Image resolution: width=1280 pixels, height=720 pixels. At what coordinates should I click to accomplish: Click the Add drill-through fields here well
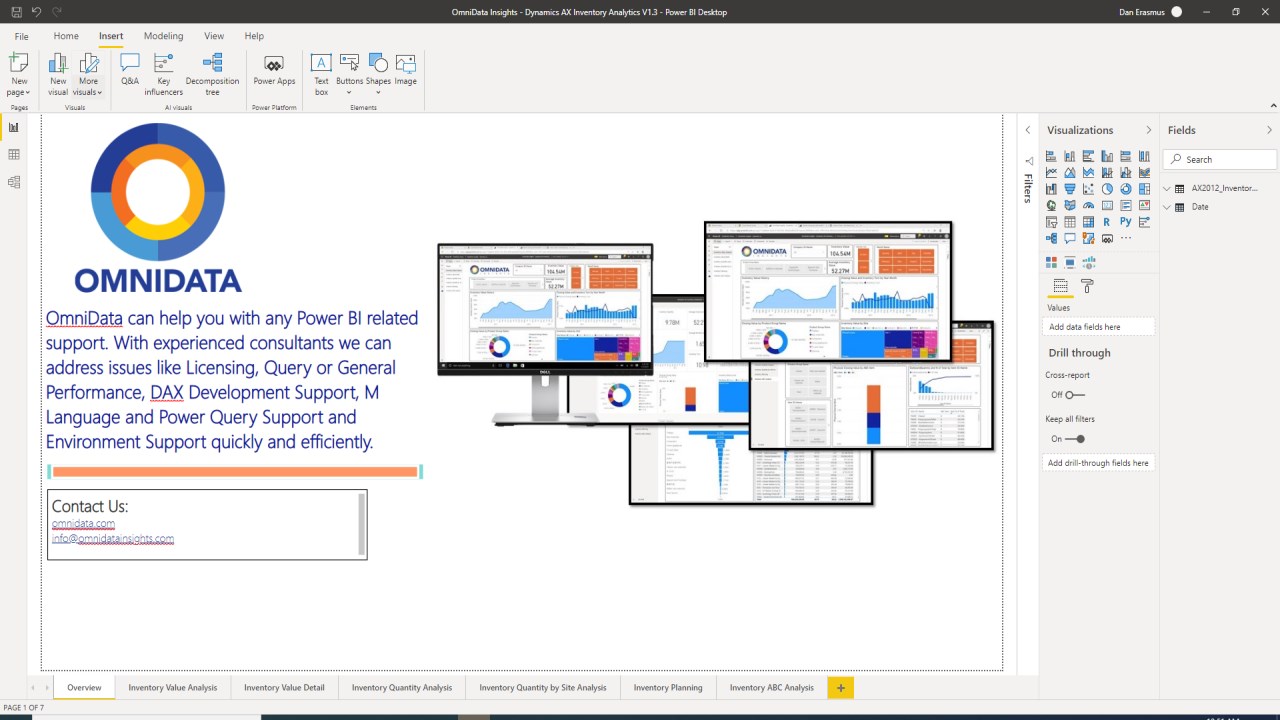coord(1098,463)
